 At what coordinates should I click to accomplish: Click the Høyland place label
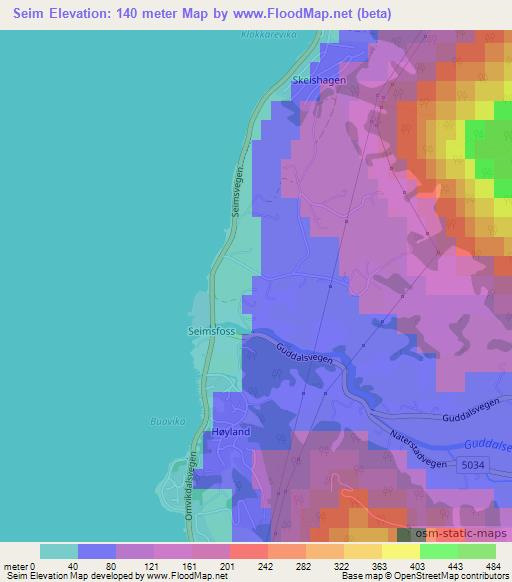pos(231,432)
